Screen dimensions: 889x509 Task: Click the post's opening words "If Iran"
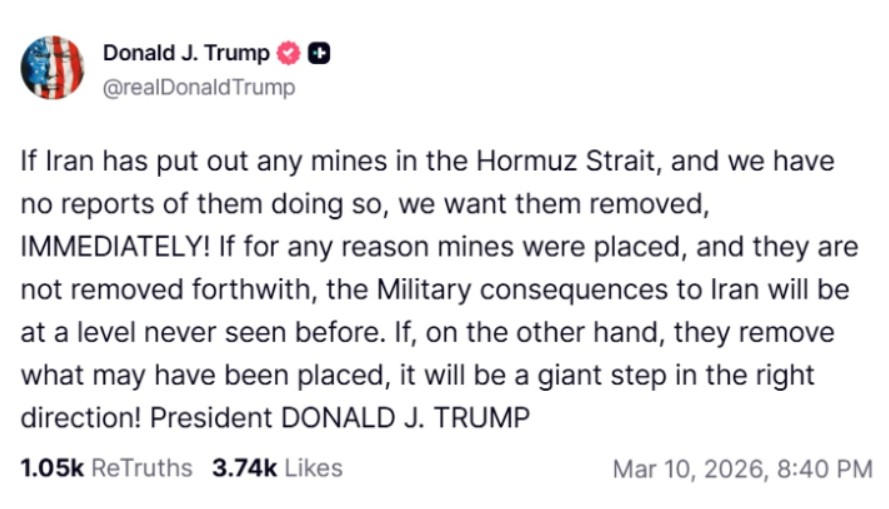(x=52, y=160)
